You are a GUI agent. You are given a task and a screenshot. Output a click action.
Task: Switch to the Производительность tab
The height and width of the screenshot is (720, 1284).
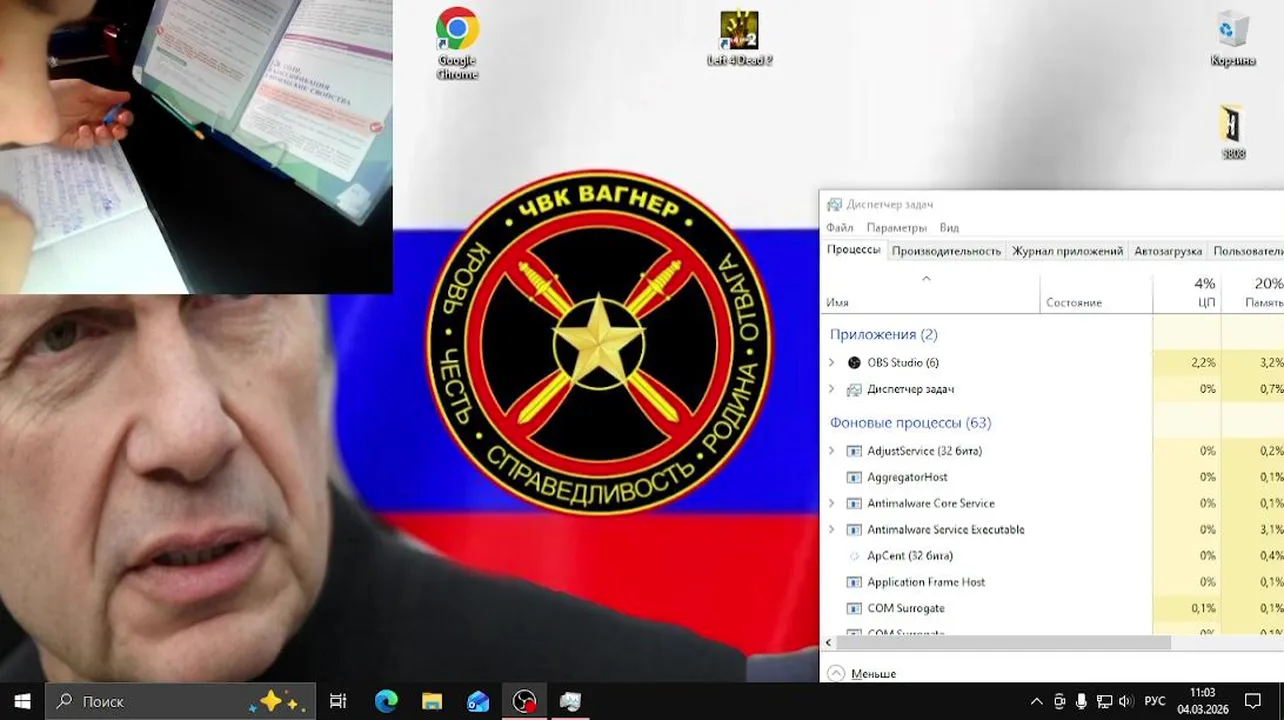(x=946, y=251)
